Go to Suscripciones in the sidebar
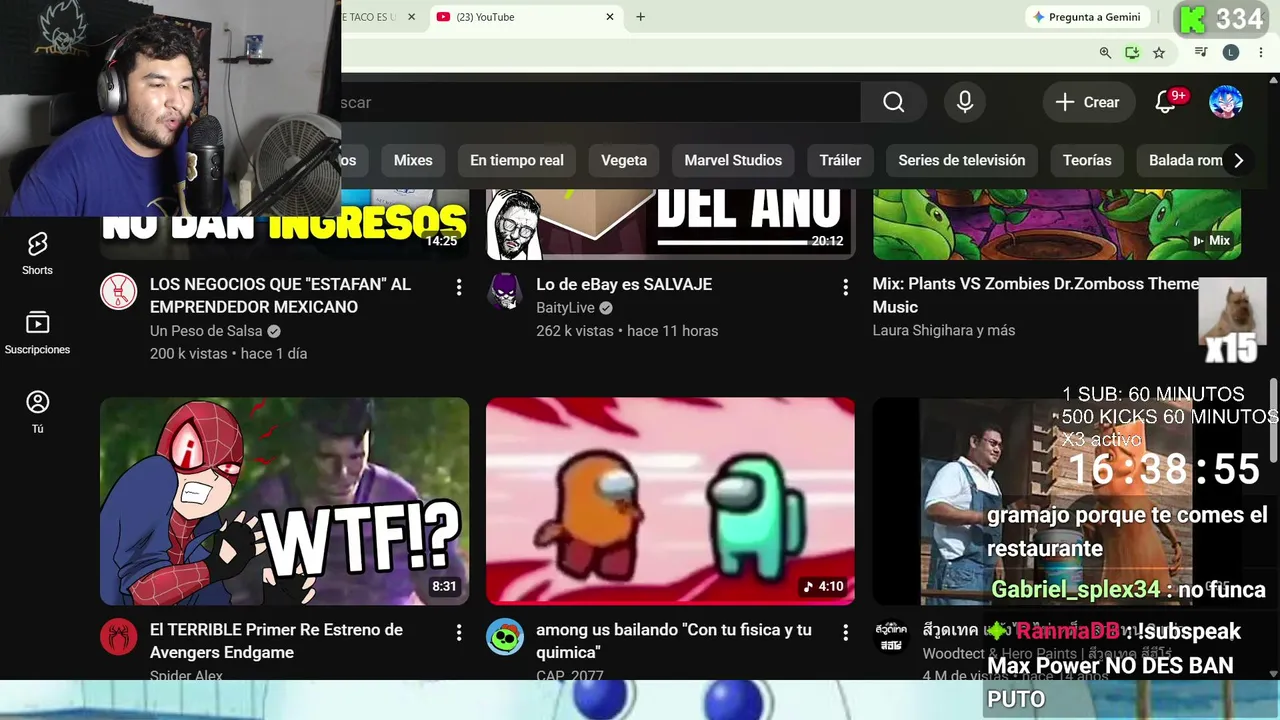The image size is (1280, 720). [x=37, y=333]
